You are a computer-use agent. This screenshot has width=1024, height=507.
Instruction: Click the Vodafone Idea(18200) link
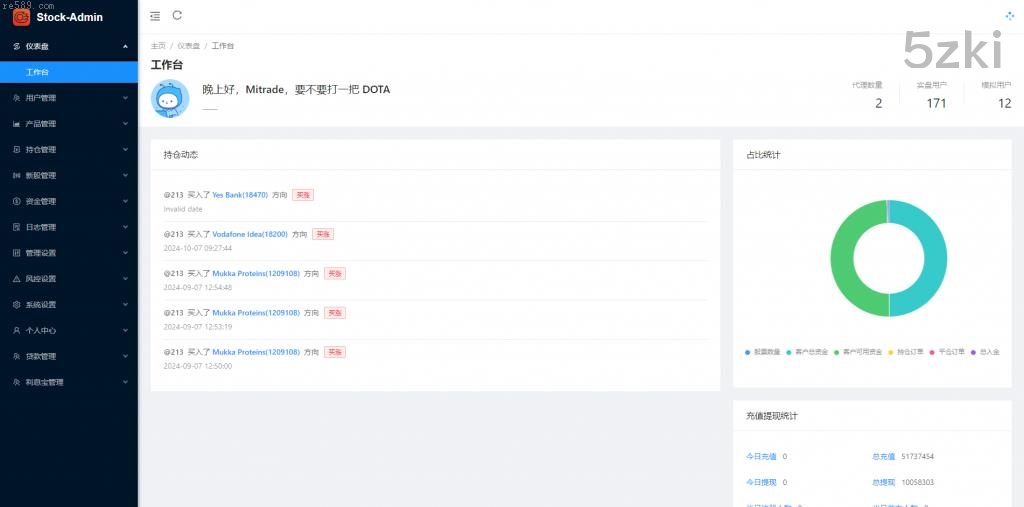click(x=249, y=234)
